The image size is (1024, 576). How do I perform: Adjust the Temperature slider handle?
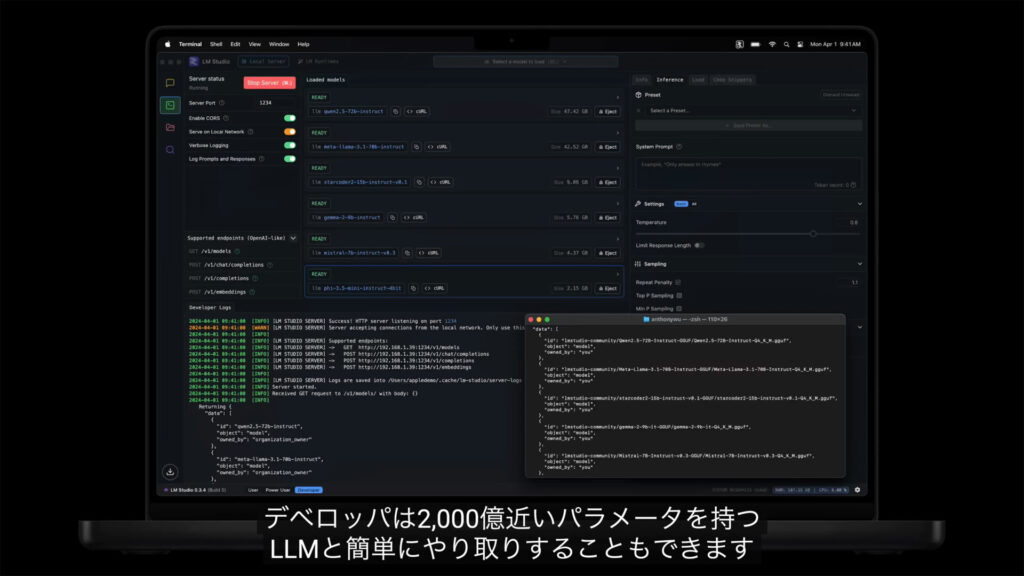[x=813, y=233]
